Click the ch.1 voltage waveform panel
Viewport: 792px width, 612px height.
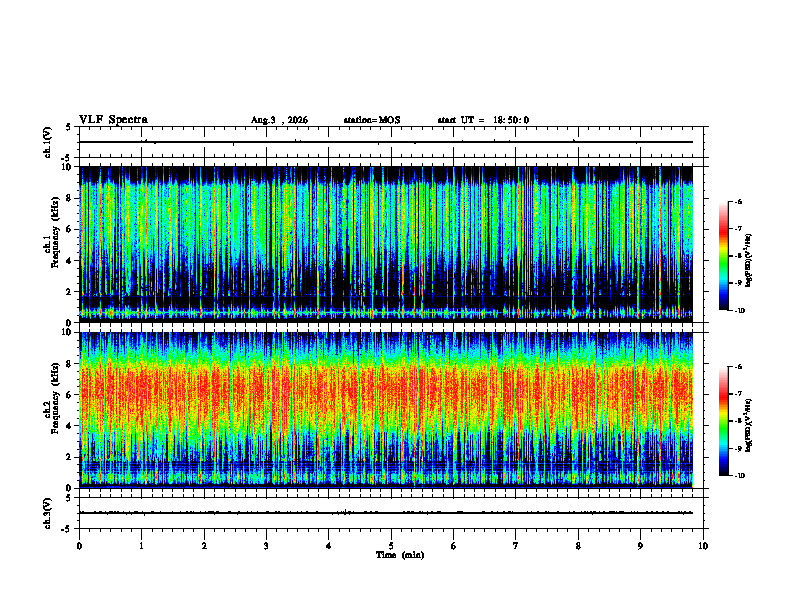[391, 142]
